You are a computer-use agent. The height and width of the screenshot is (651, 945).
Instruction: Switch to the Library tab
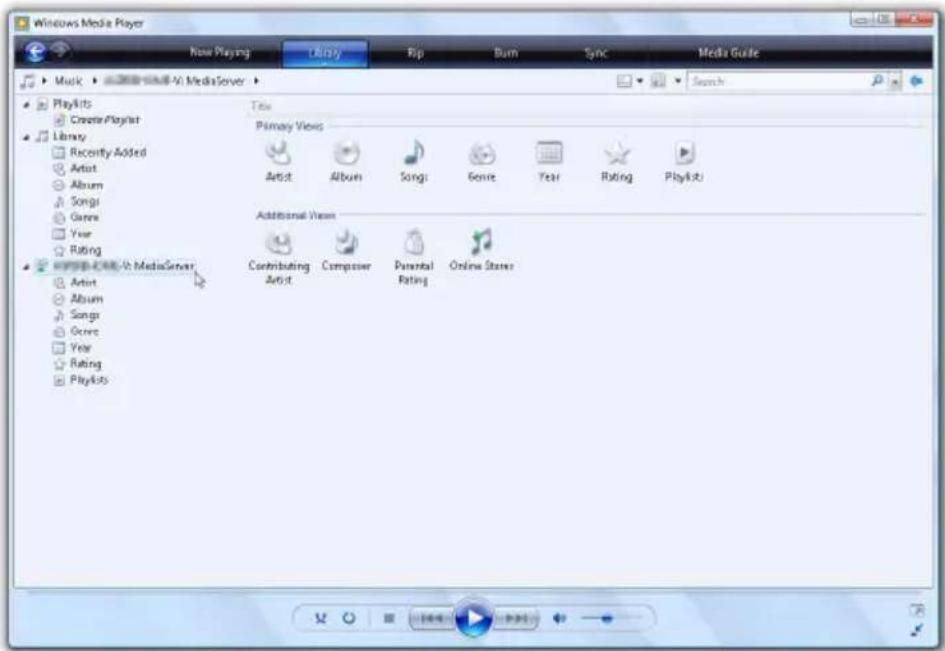click(x=325, y=53)
